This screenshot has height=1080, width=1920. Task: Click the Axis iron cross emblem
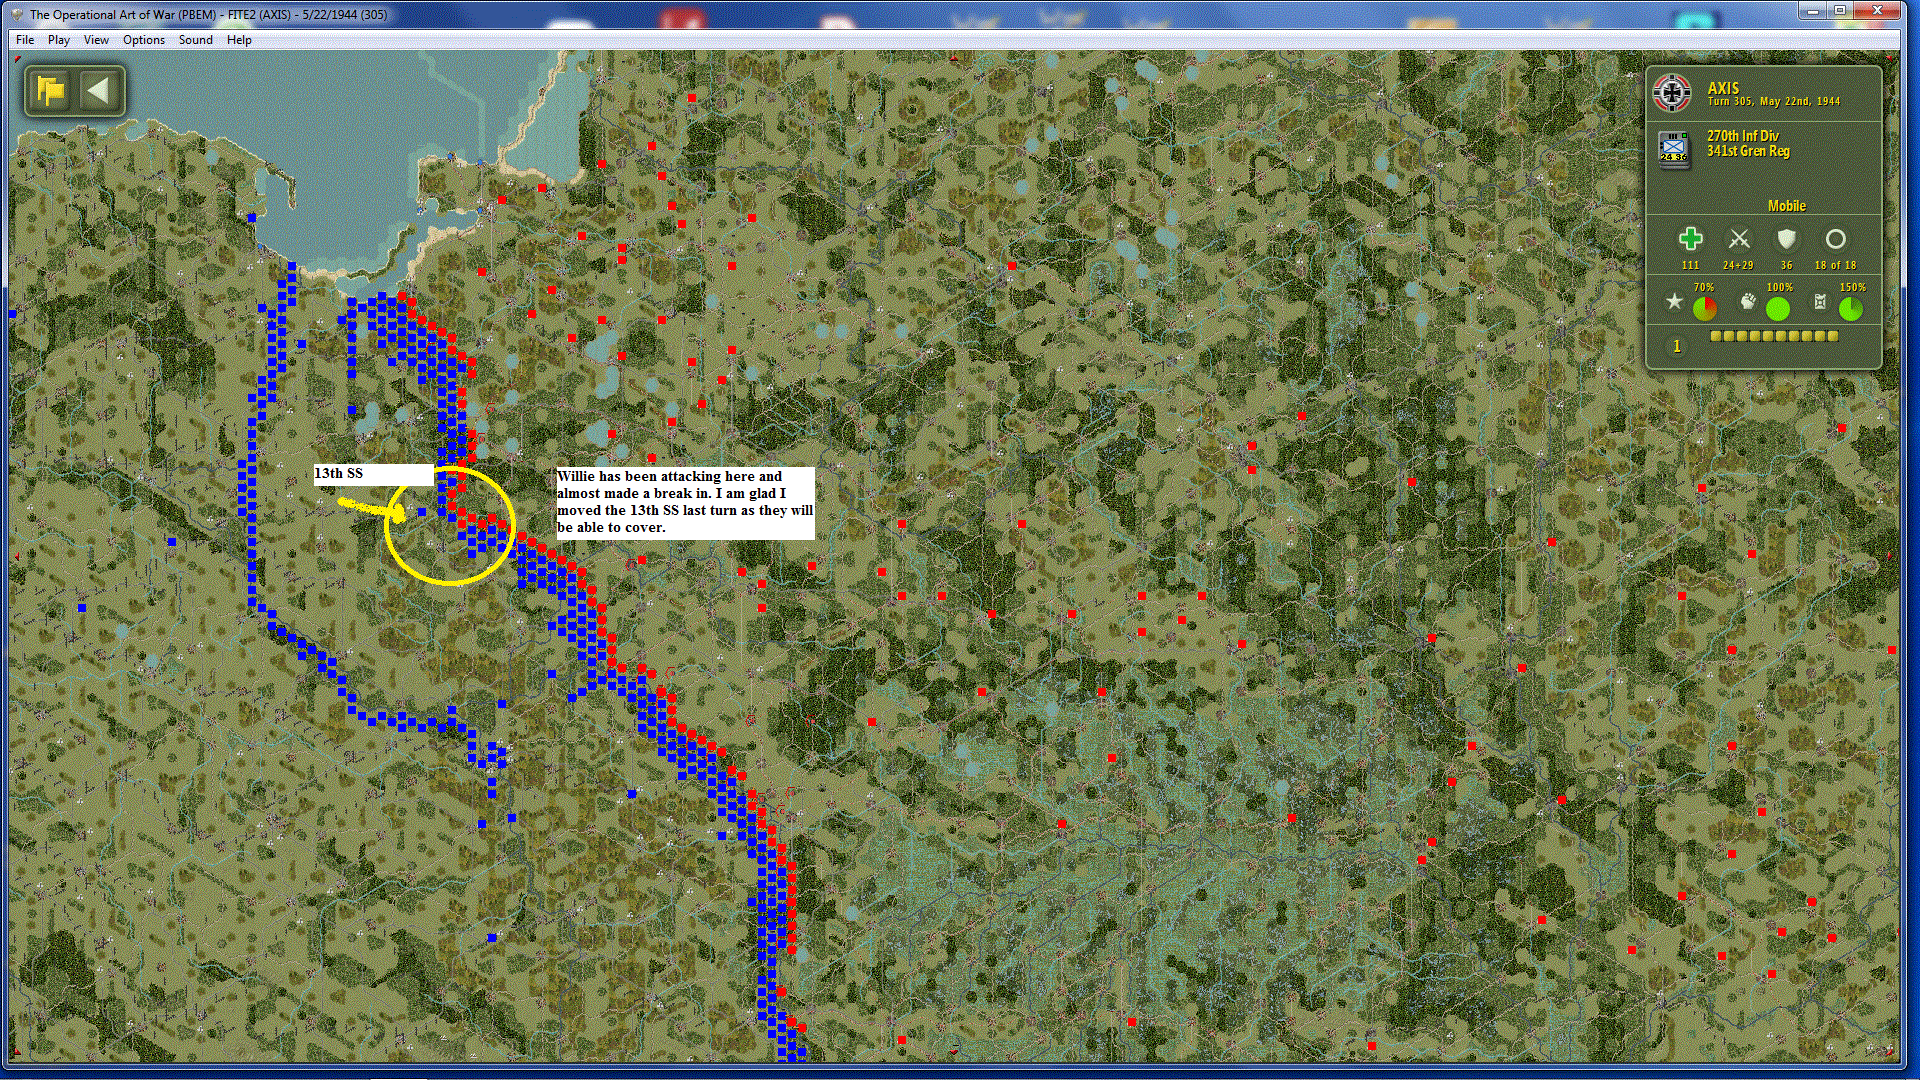click(1672, 93)
